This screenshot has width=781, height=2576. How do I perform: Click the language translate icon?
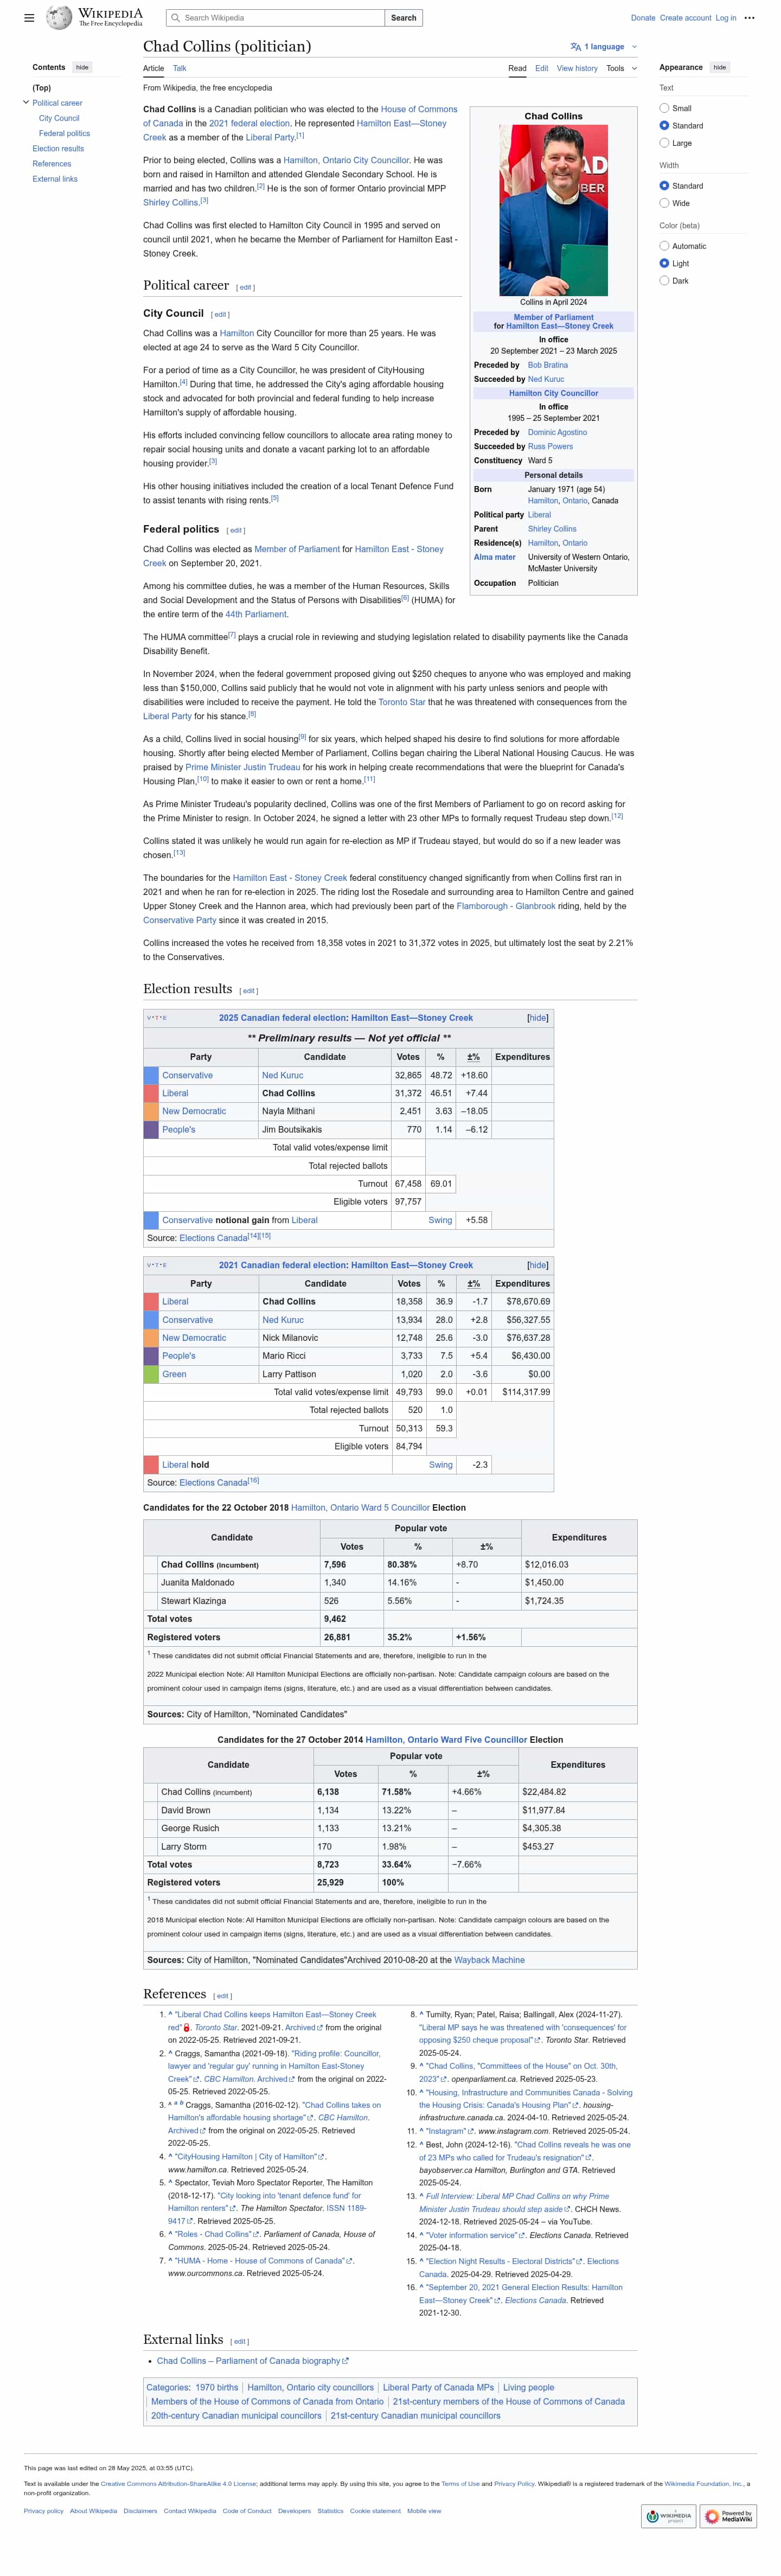[x=575, y=47]
